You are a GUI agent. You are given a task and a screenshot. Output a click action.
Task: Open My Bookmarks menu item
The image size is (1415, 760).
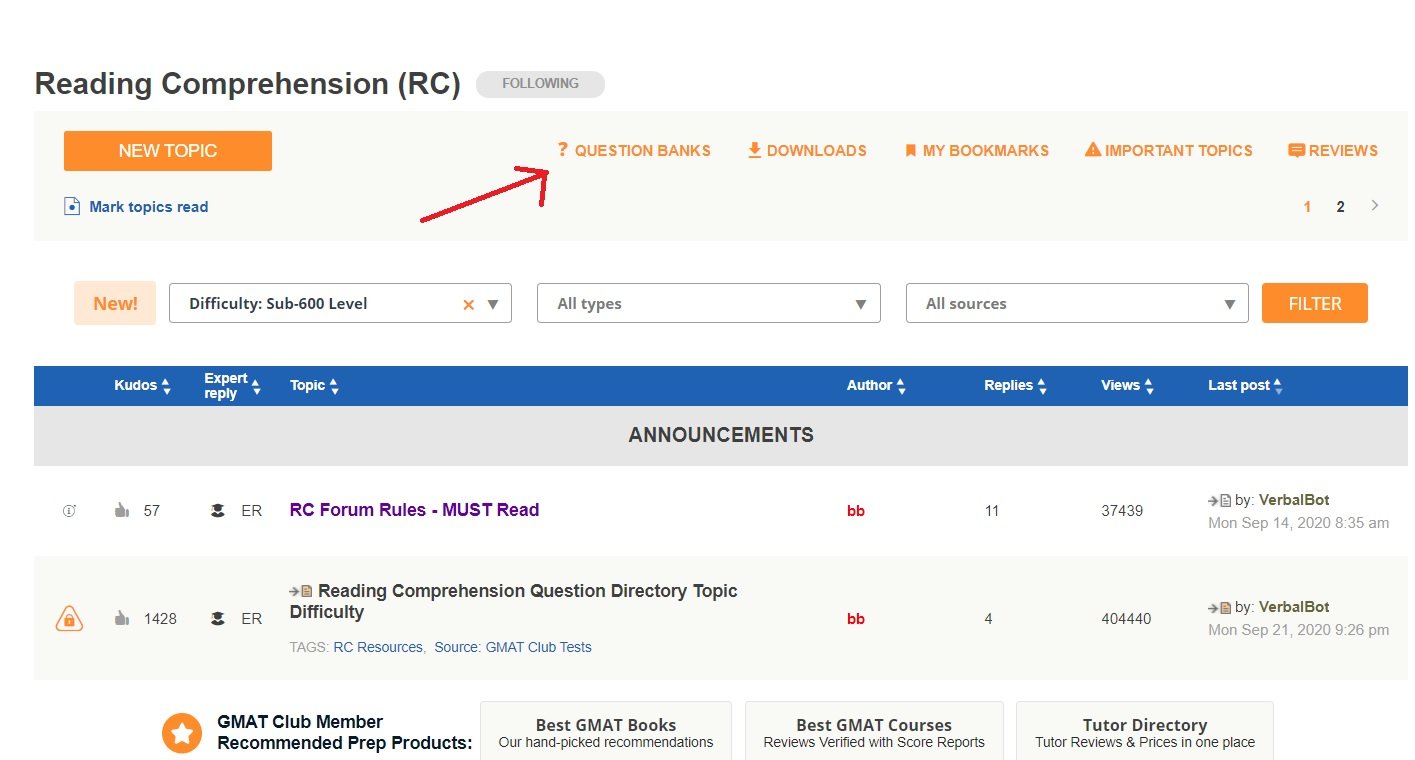point(976,151)
